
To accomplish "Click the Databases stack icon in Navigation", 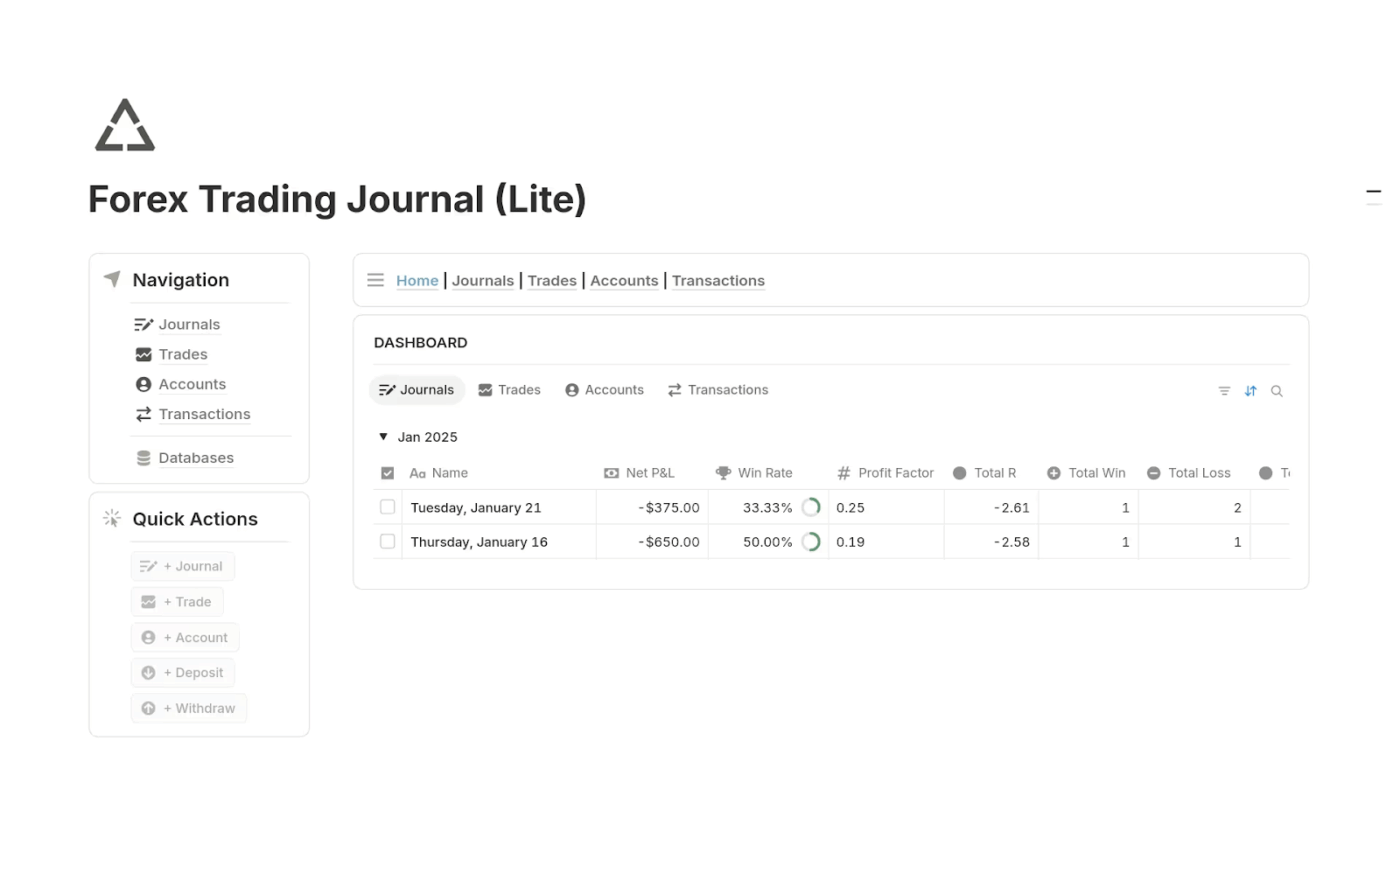I will pyautogui.click(x=144, y=458).
